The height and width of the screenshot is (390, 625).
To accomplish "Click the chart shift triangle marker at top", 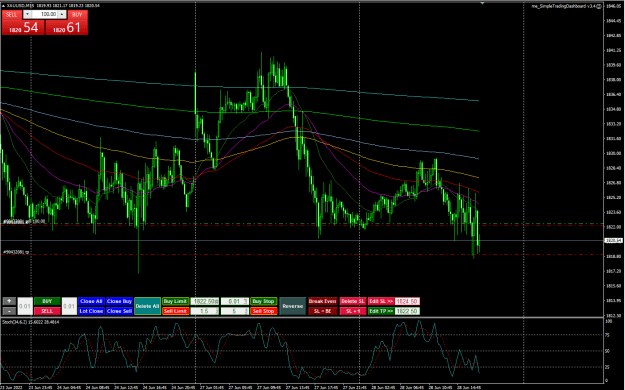I will pos(482,3).
